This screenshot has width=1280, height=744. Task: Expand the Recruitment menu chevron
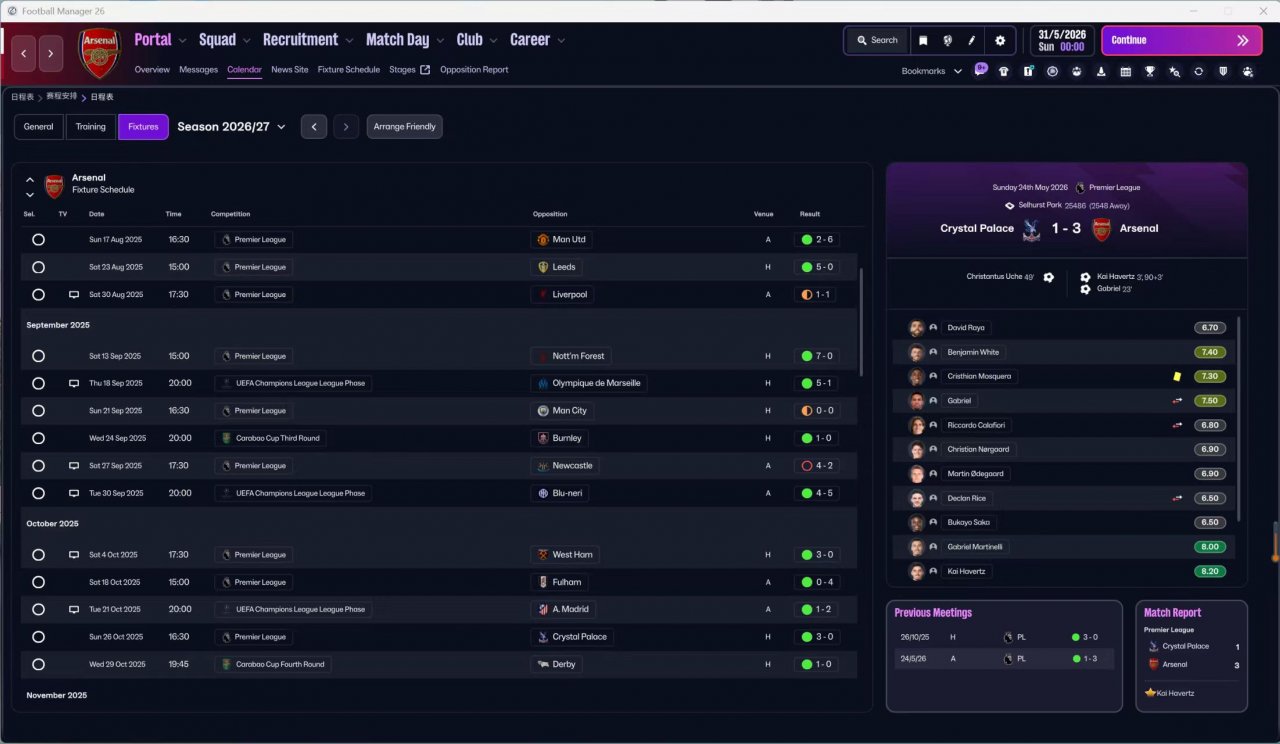[x=349, y=41]
